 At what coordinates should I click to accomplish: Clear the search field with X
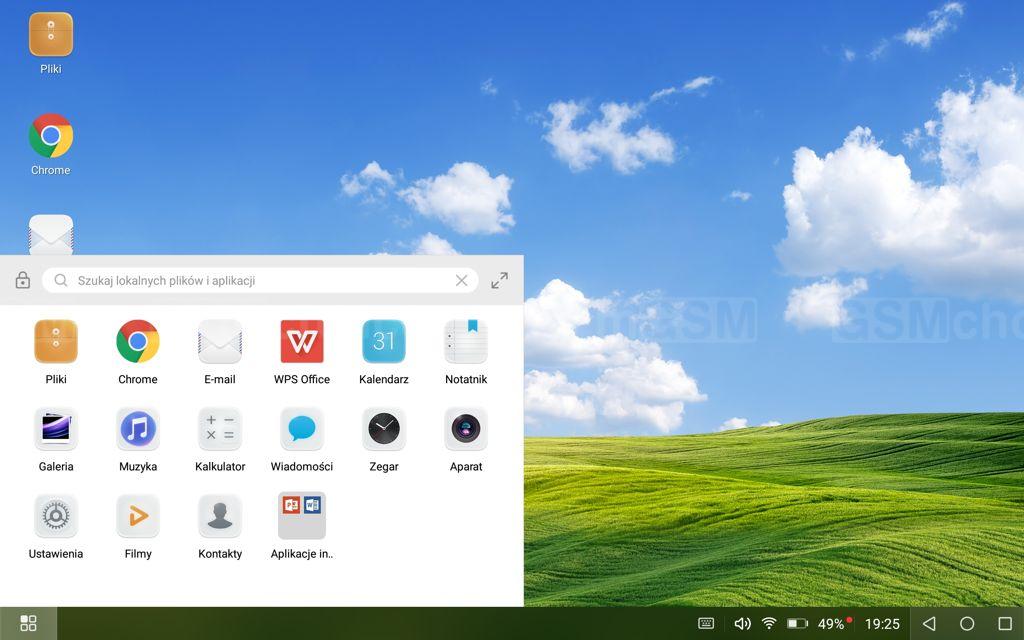point(461,281)
